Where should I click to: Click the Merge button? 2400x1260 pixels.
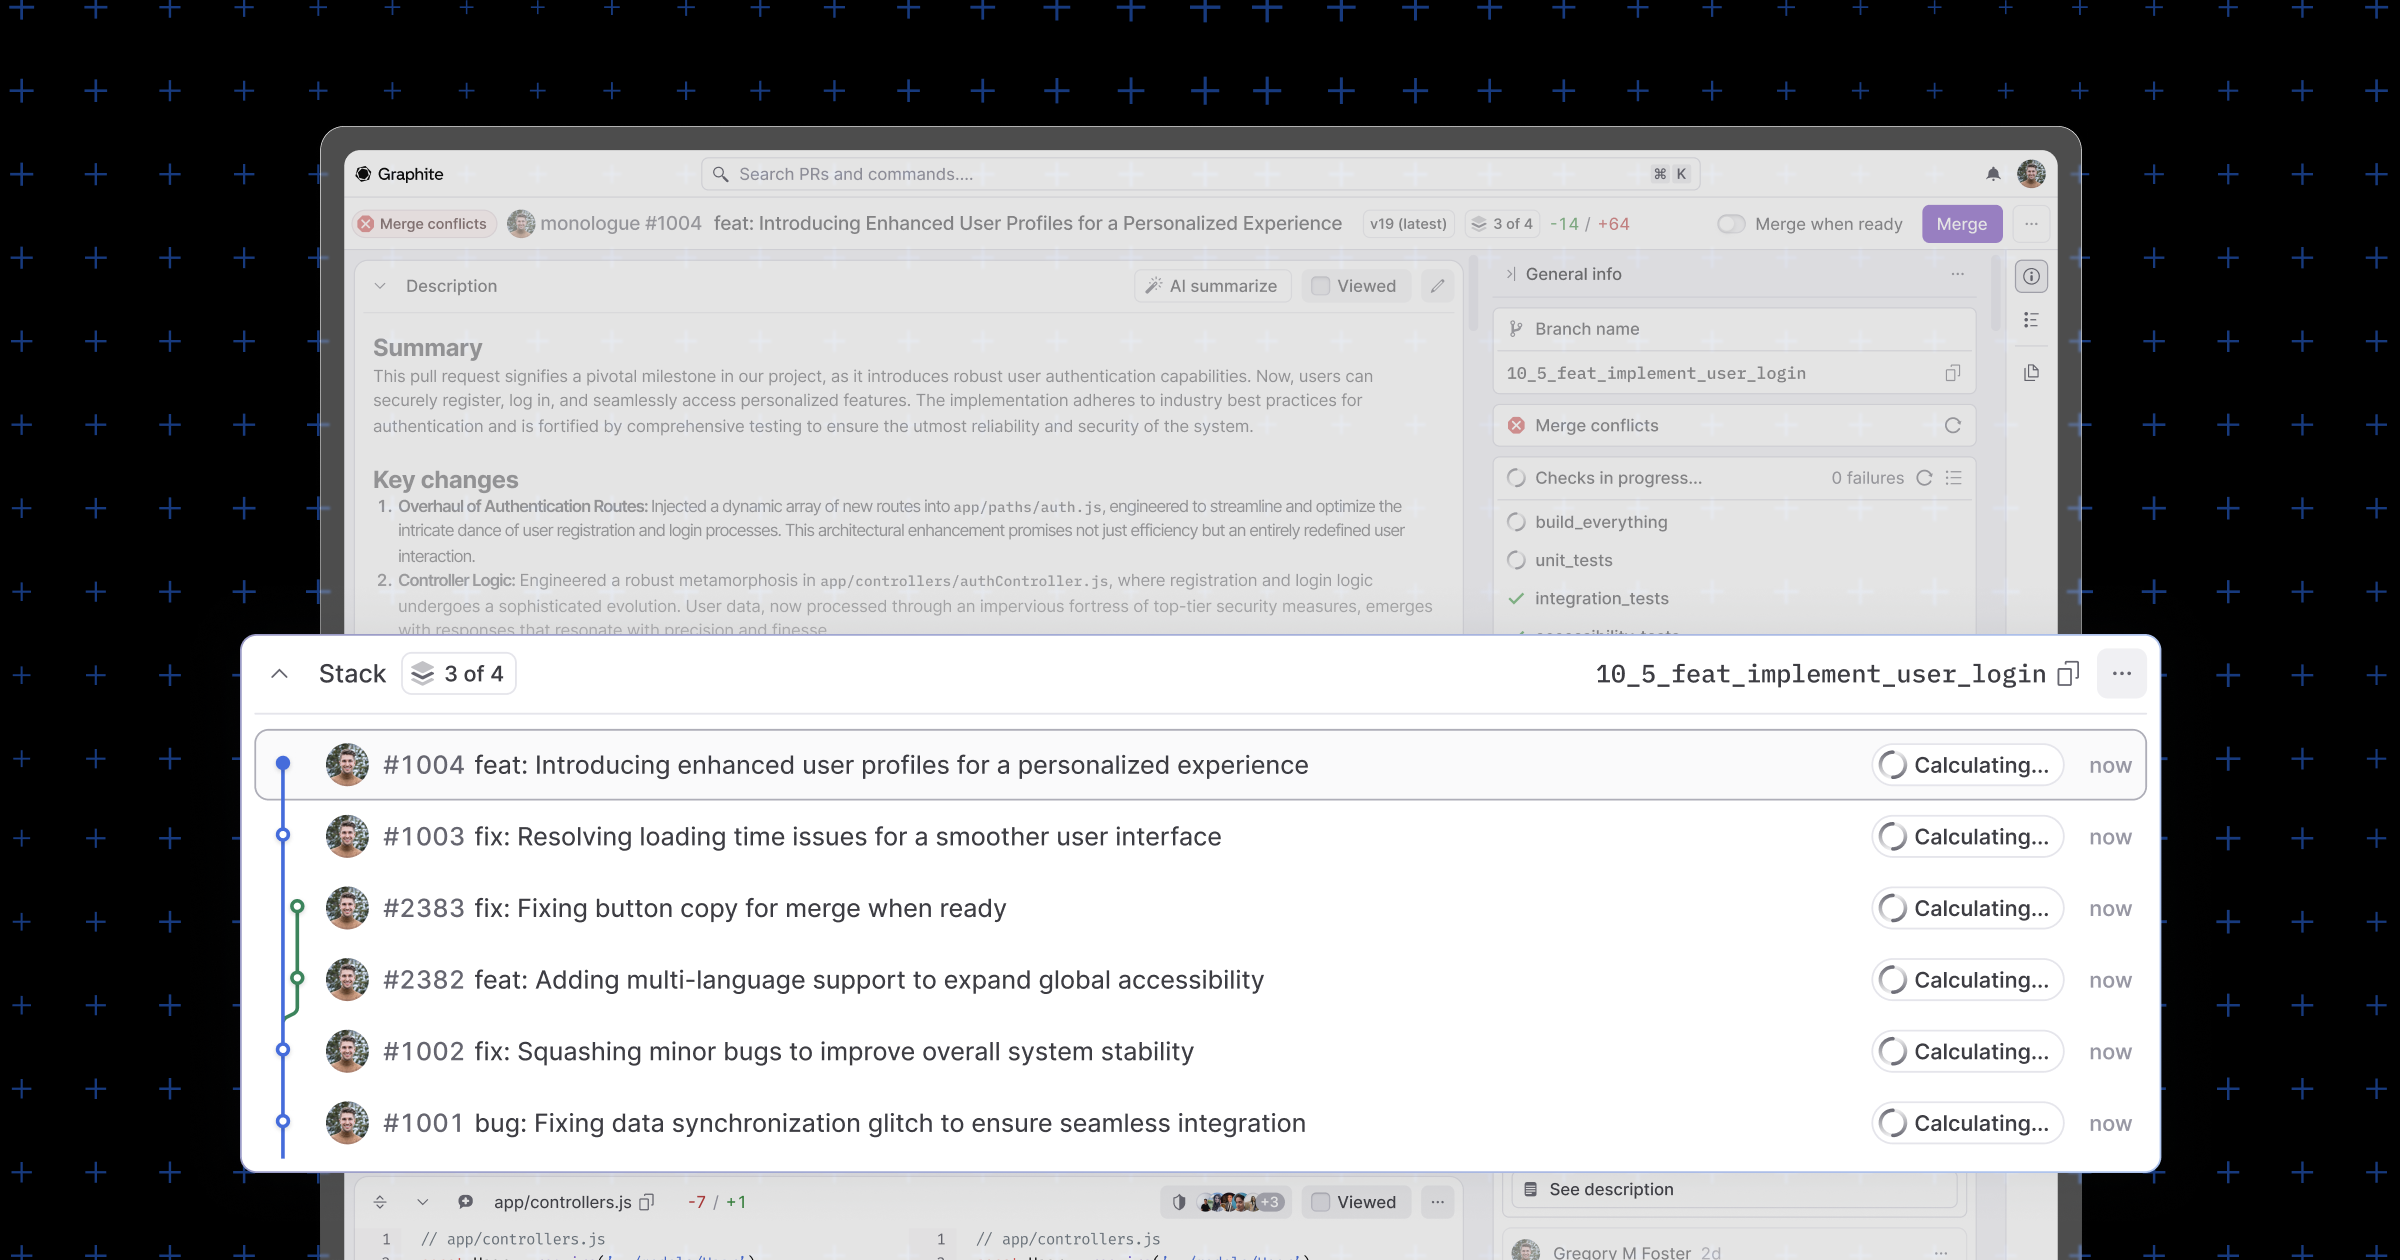coord(1962,222)
